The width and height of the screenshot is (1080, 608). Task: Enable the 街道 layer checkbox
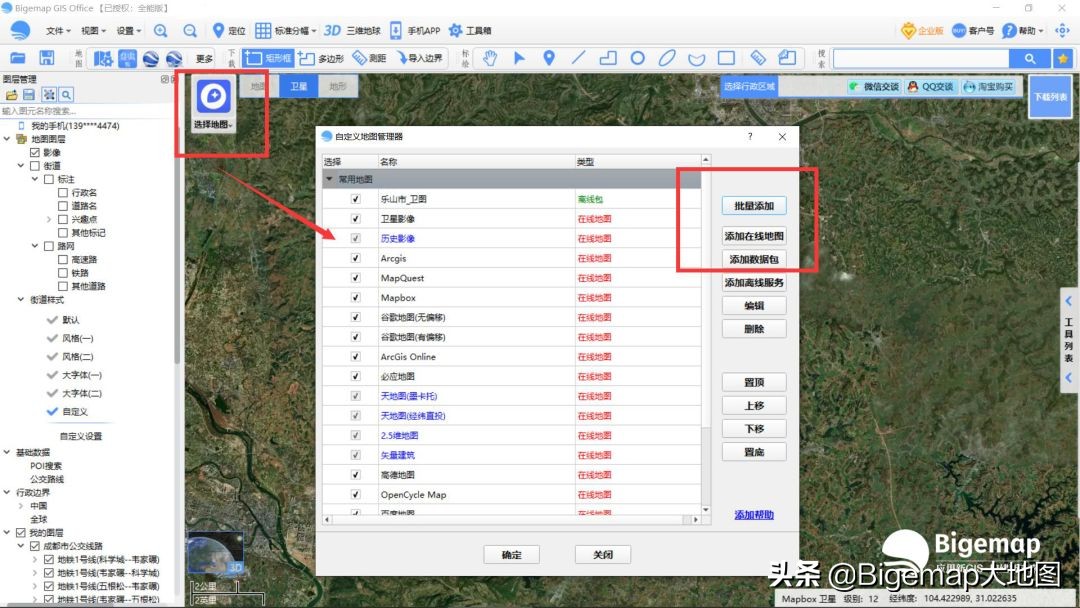pos(33,165)
